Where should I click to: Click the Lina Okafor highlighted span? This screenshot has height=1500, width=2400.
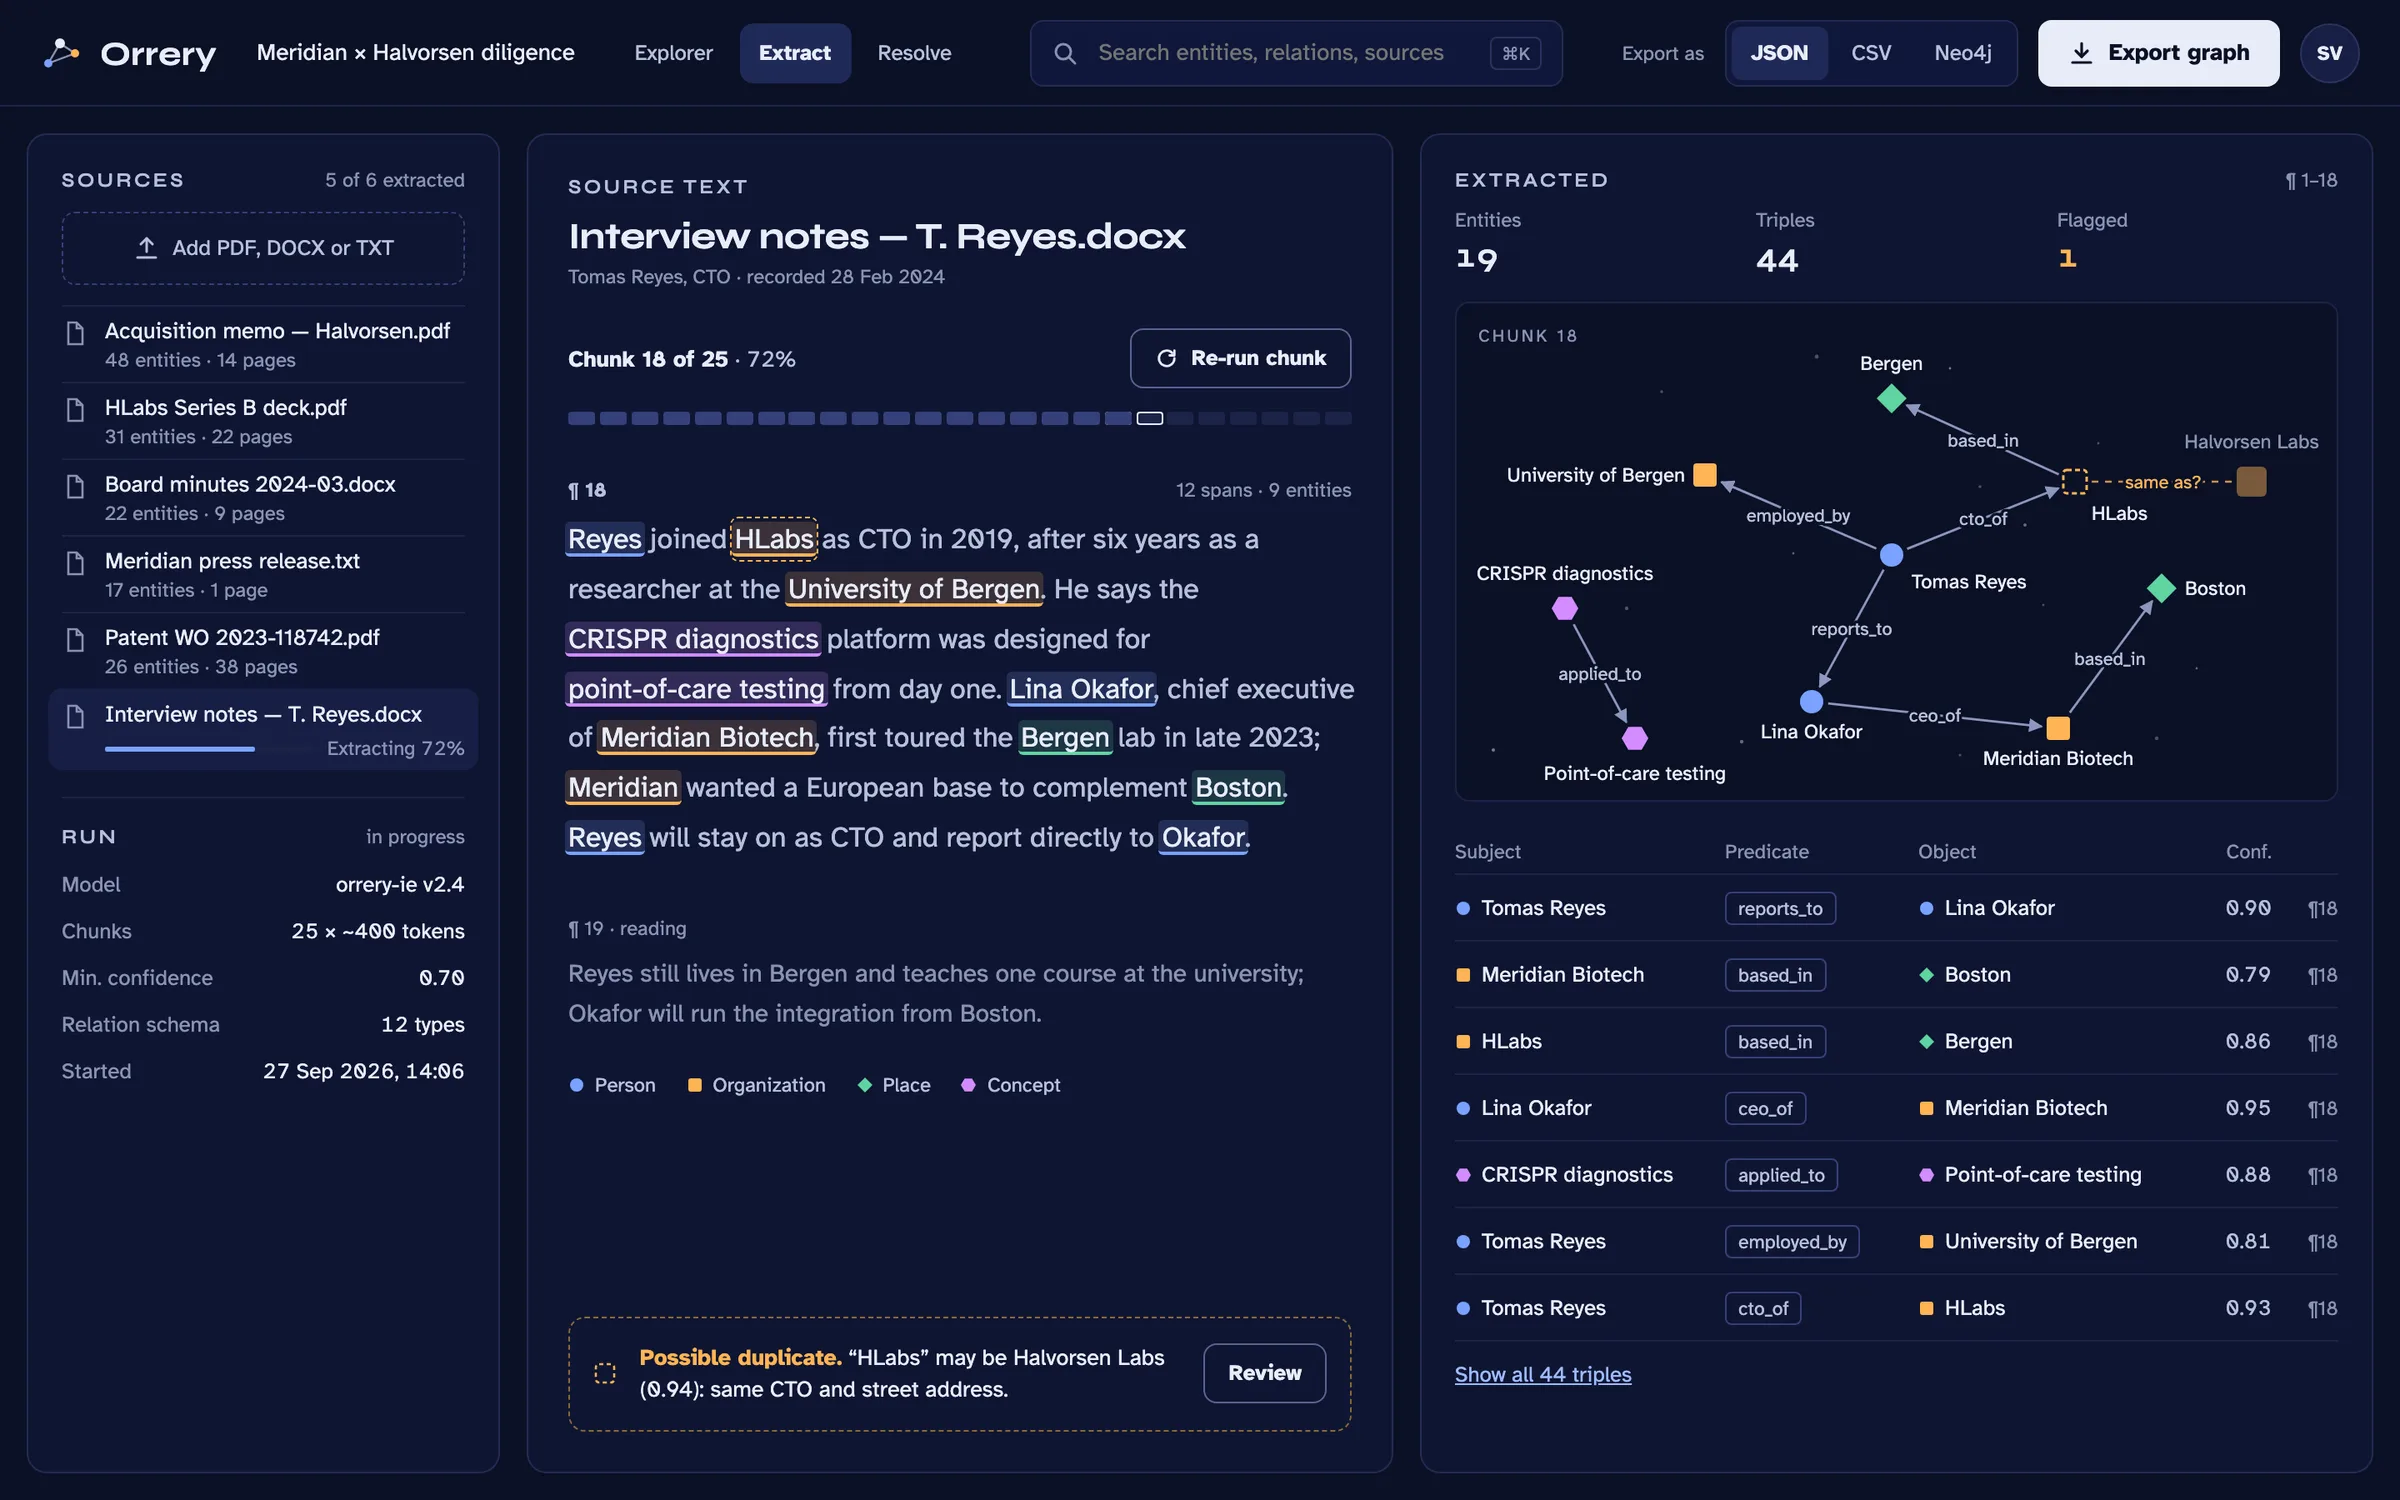click(1081, 689)
